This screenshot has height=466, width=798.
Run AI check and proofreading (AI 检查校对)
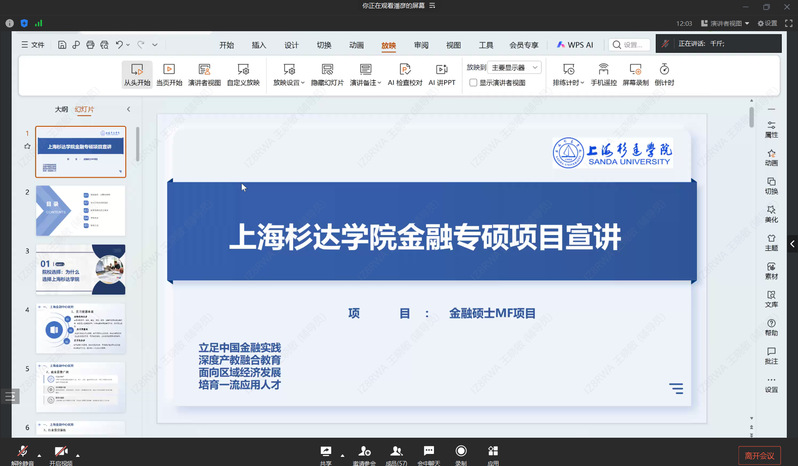click(405, 74)
